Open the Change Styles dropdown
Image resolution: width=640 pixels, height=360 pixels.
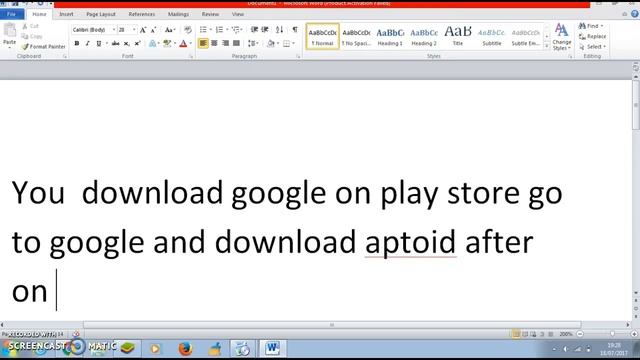(x=562, y=37)
